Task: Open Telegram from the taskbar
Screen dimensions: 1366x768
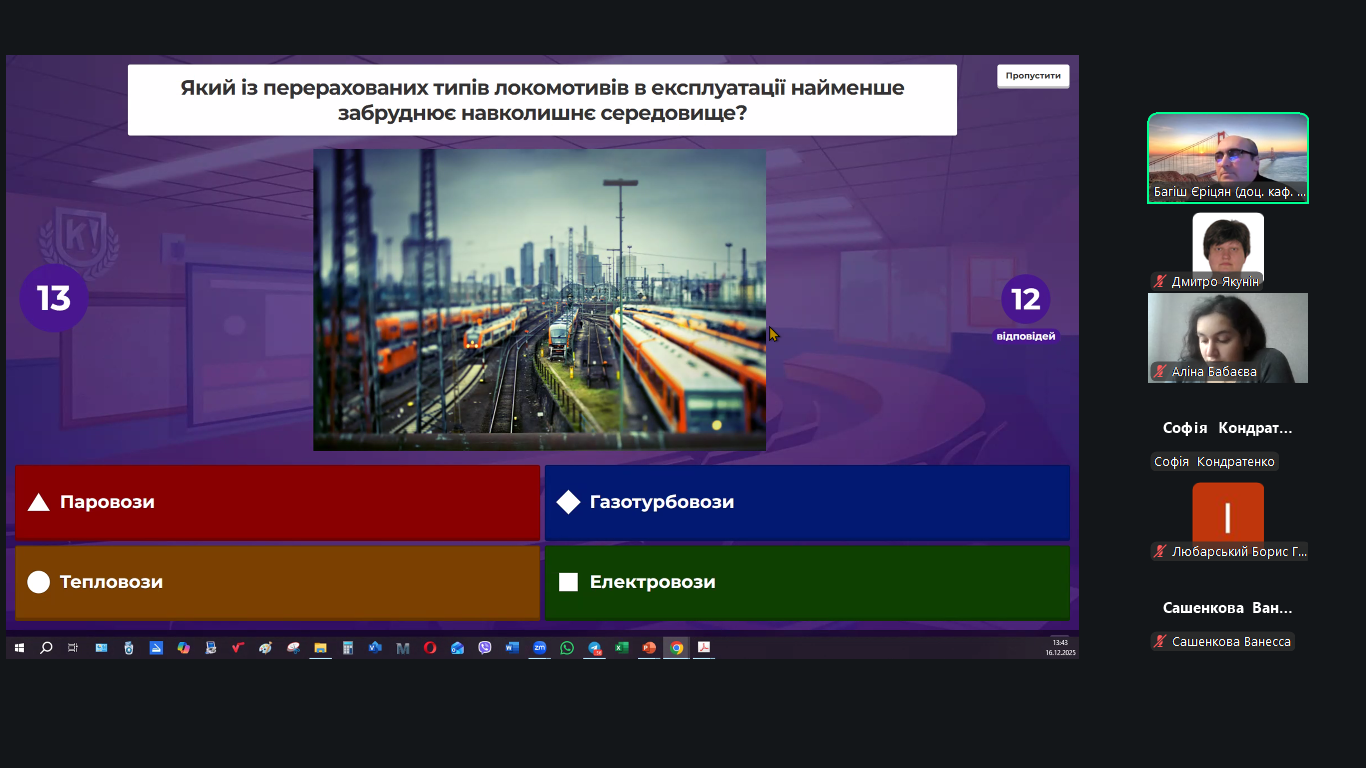Action: [x=595, y=648]
